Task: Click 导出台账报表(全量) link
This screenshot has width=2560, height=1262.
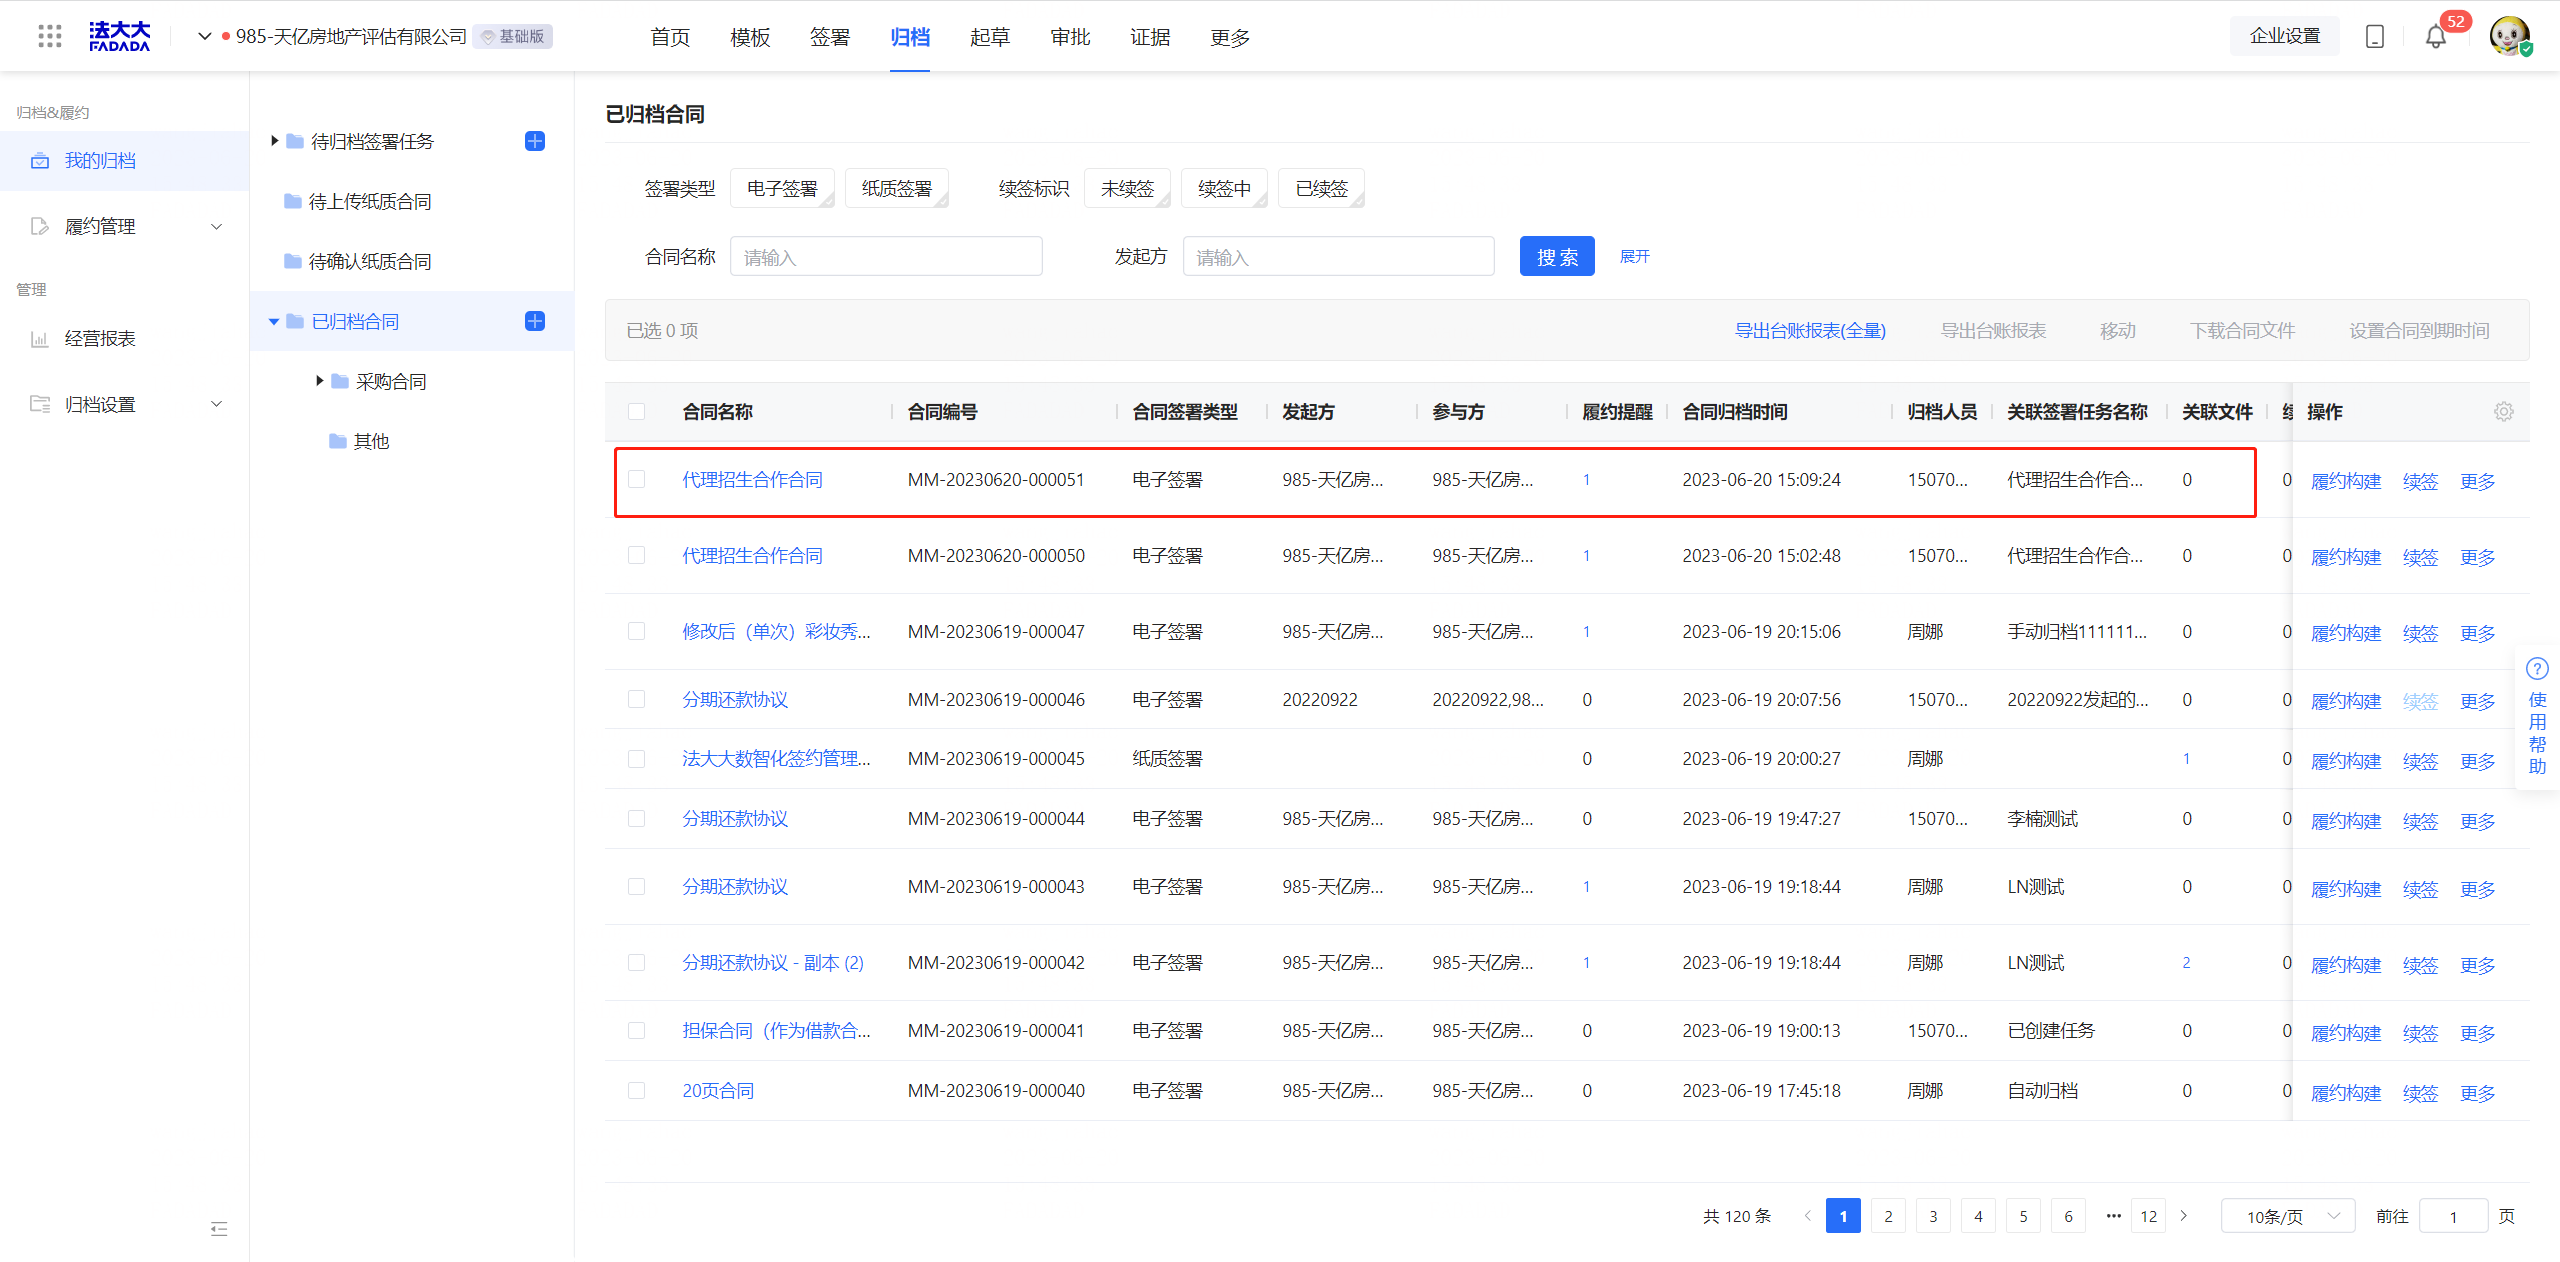Action: tap(1809, 331)
